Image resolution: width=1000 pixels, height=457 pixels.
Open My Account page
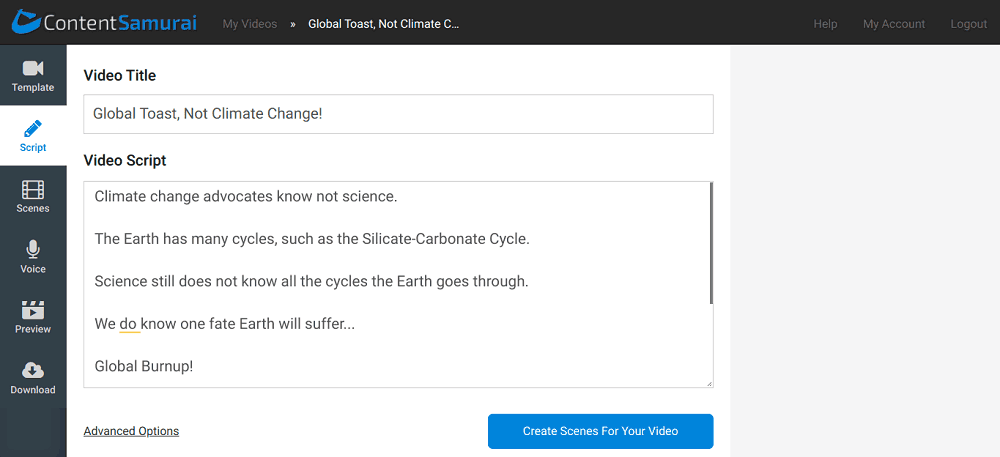[894, 24]
